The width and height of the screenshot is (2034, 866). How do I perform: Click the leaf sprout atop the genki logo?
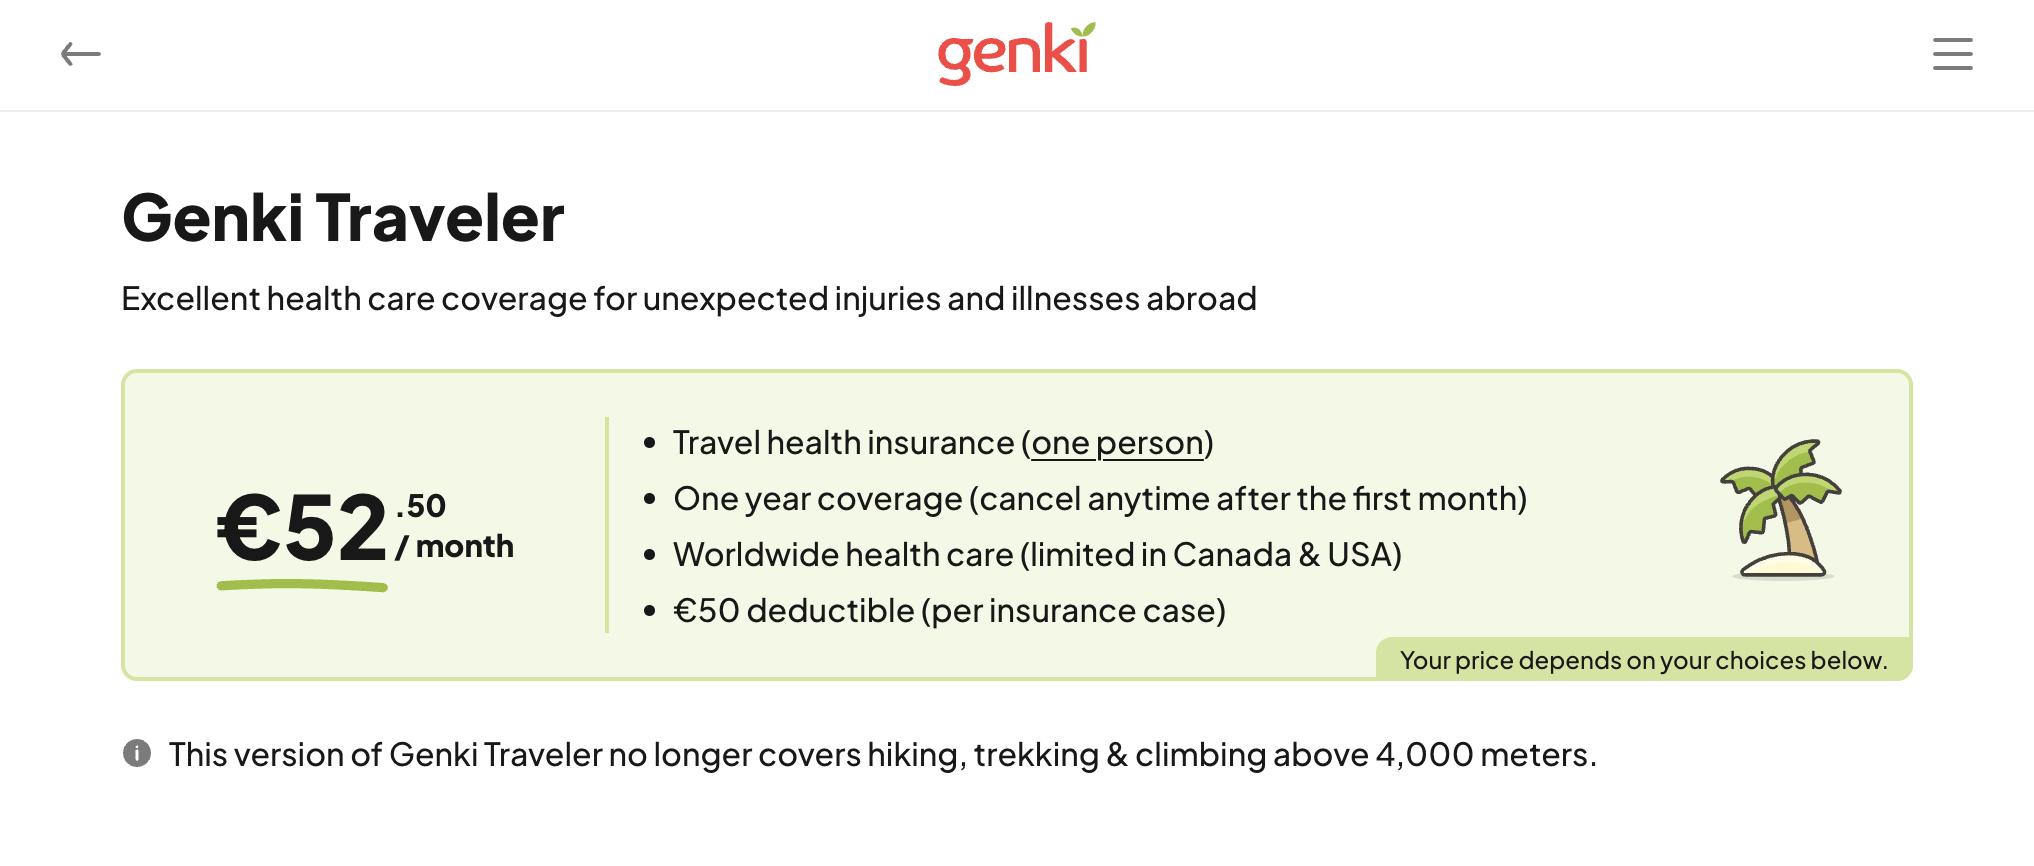click(1084, 27)
